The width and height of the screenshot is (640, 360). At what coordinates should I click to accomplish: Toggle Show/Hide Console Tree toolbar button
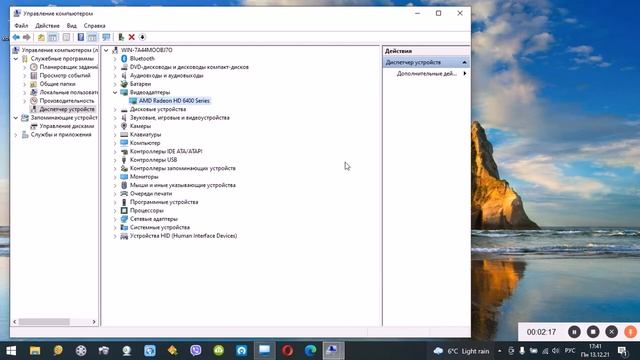pos(53,38)
